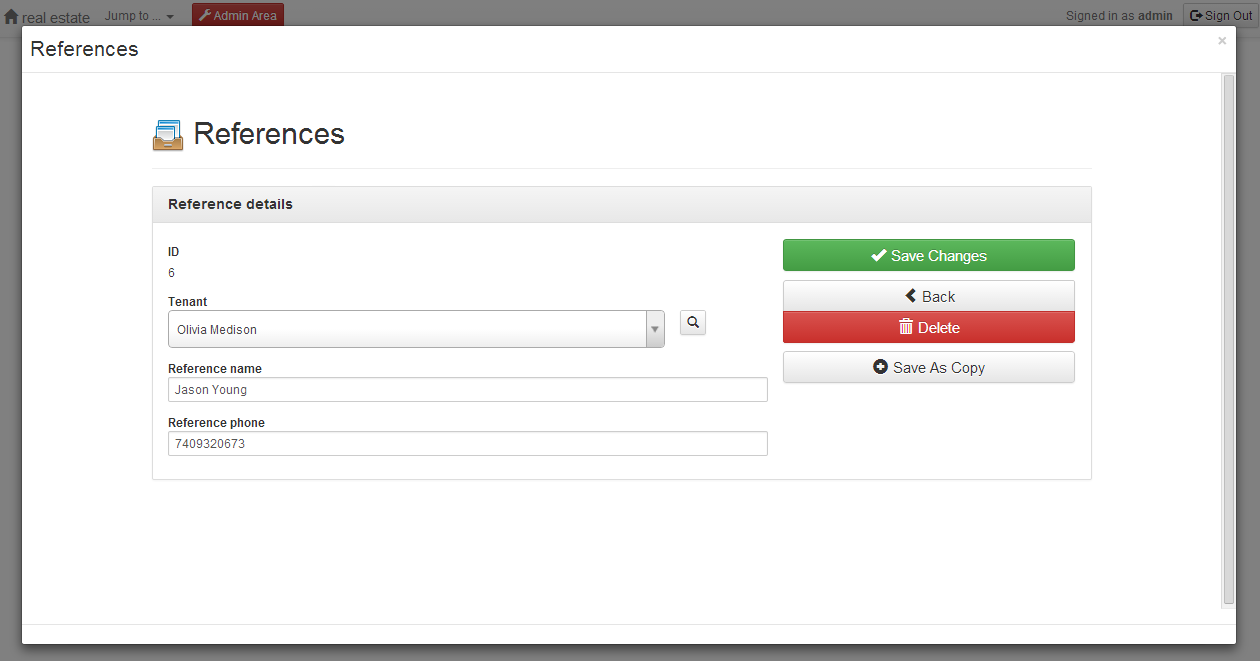Close the References modal with ×
Image resolution: width=1260 pixels, height=661 pixels.
tap(1221, 41)
